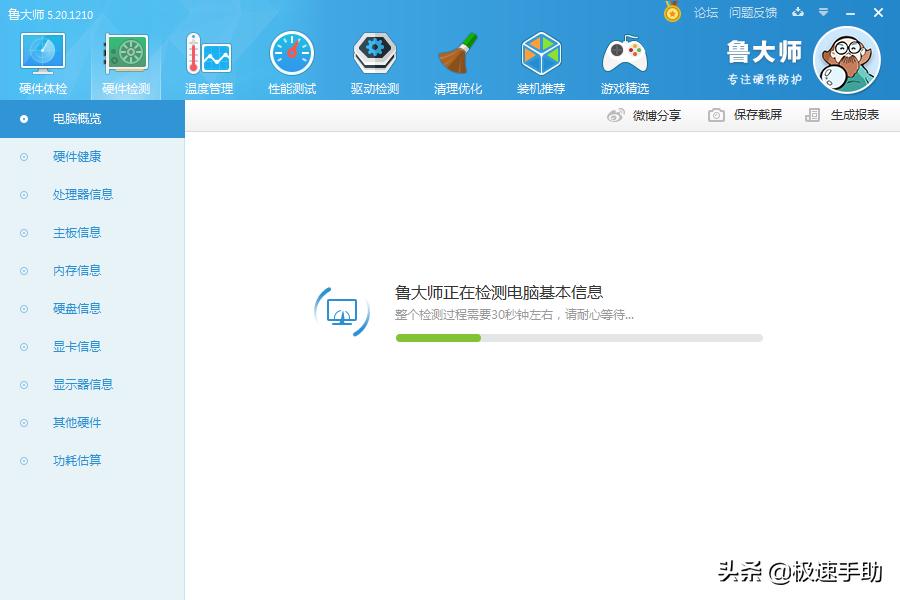Open the 温度管理 temperature management tool
900x600 pixels.
(x=207, y=60)
